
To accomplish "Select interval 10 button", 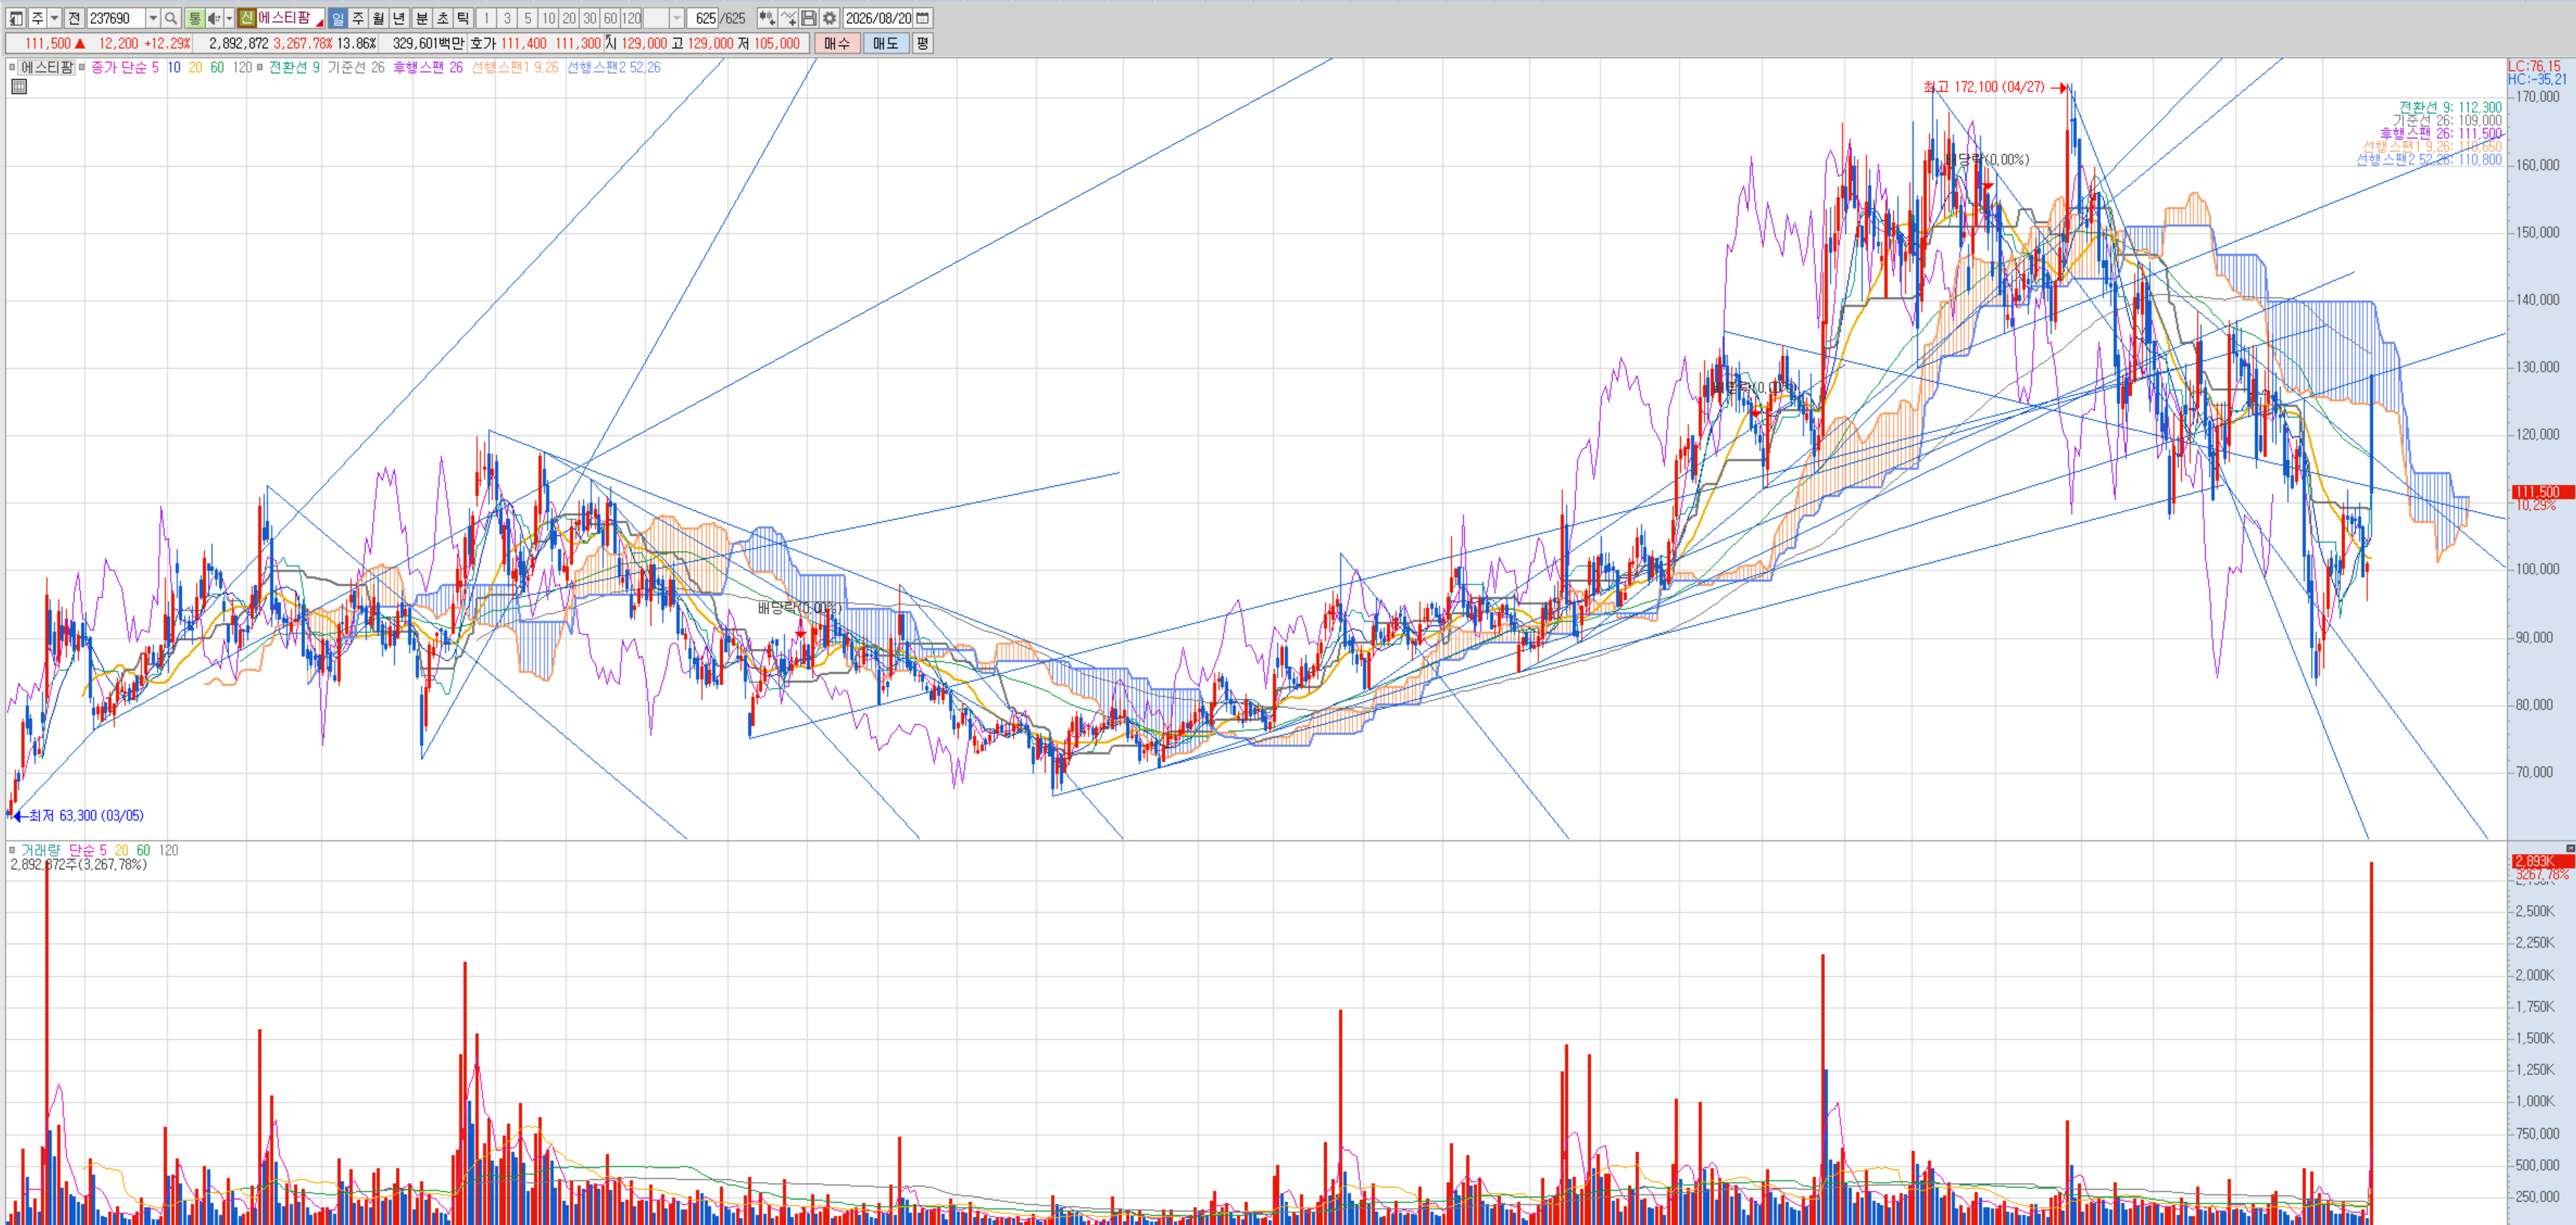I will pos(549,18).
